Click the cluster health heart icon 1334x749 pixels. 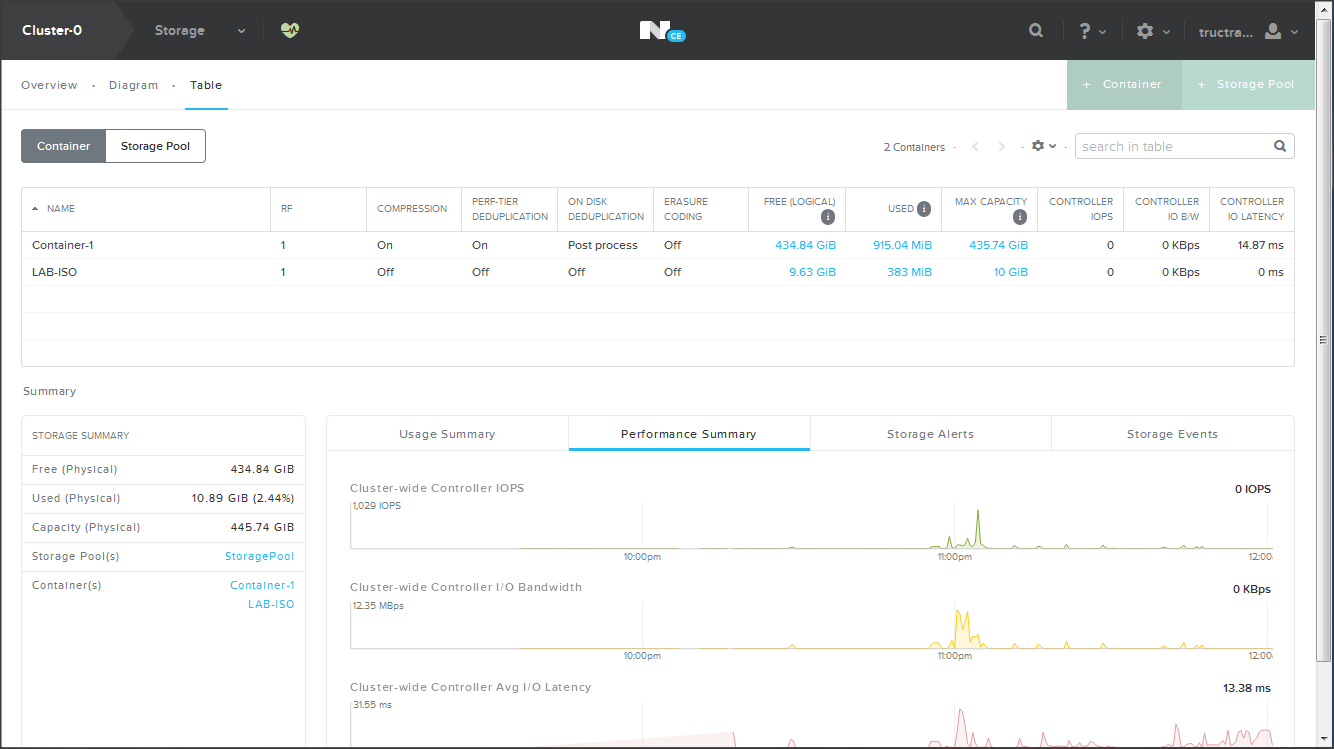[x=290, y=30]
